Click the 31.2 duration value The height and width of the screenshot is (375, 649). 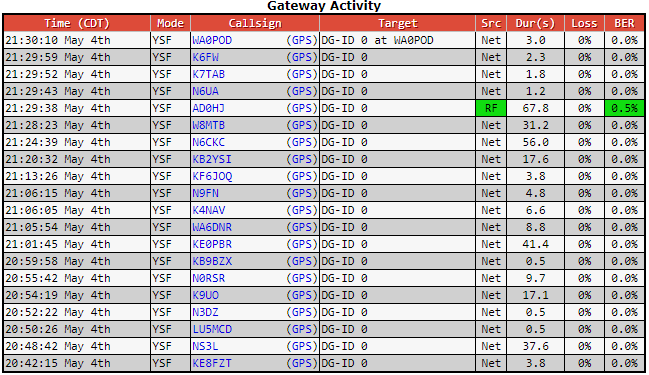pyautogui.click(x=535, y=125)
